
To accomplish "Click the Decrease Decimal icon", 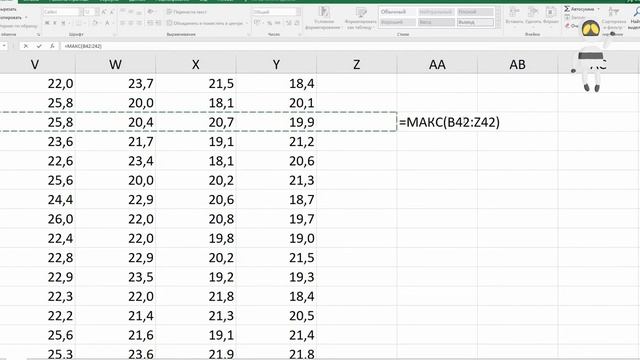I will point(297,23).
